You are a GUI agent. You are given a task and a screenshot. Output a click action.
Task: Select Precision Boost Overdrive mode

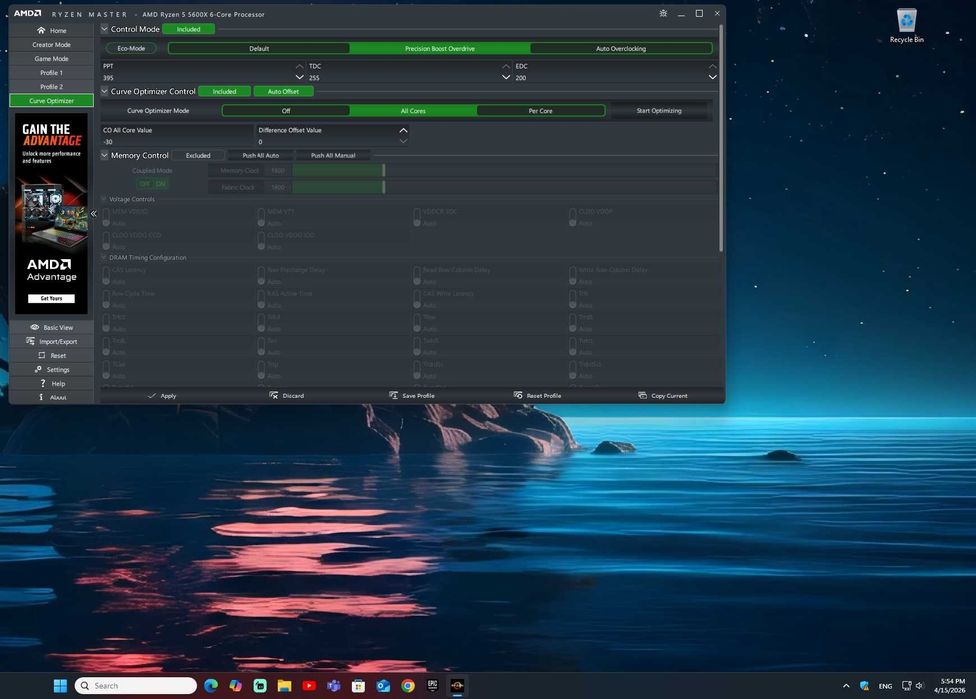click(x=439, y=49)
